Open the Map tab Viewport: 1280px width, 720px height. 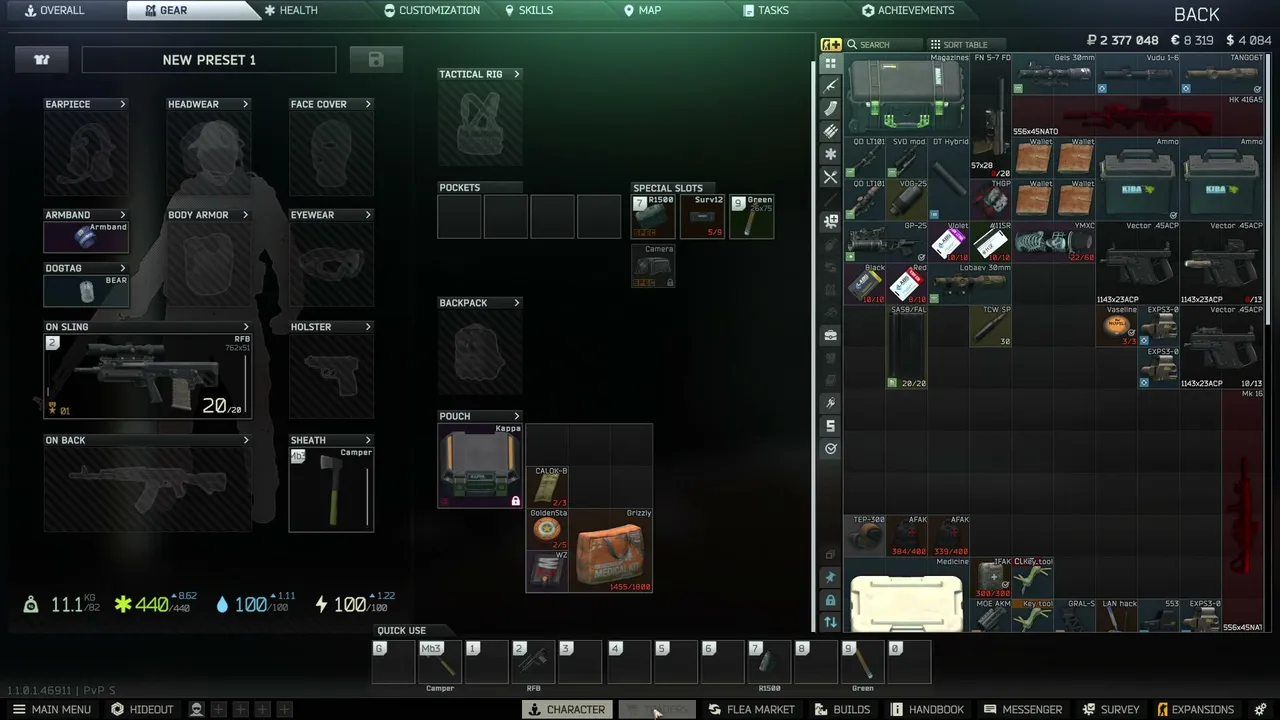coord(642,11)
